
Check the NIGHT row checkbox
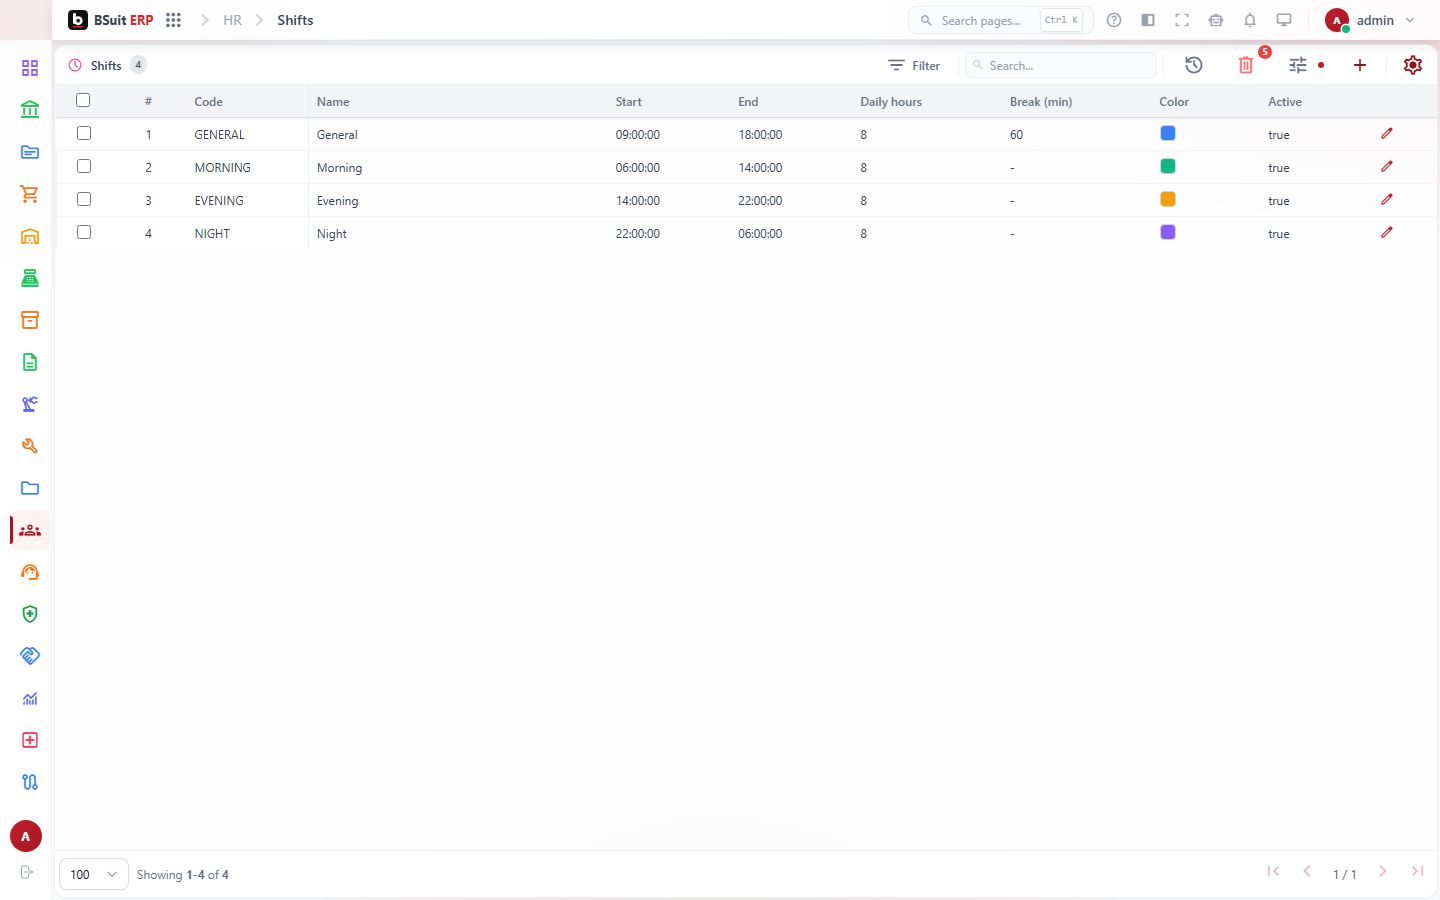point(84,232)
